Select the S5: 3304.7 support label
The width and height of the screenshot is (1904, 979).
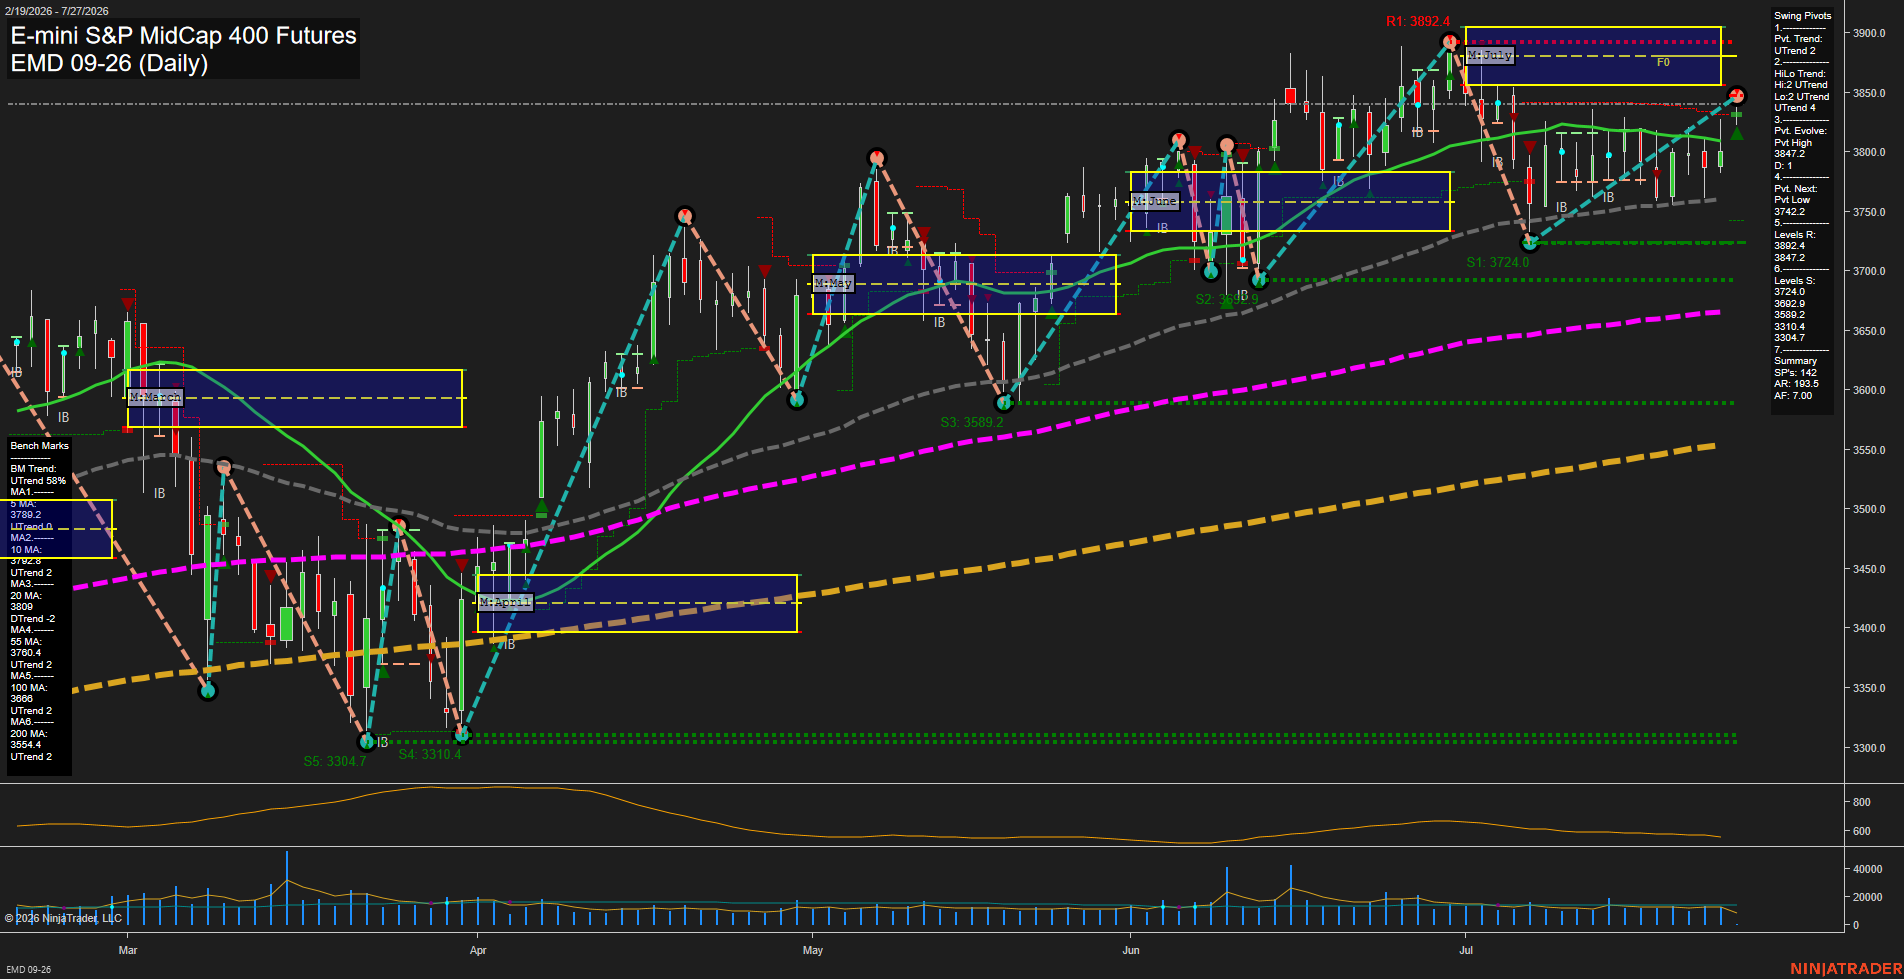pyautogui.click(x=335, y=761)
